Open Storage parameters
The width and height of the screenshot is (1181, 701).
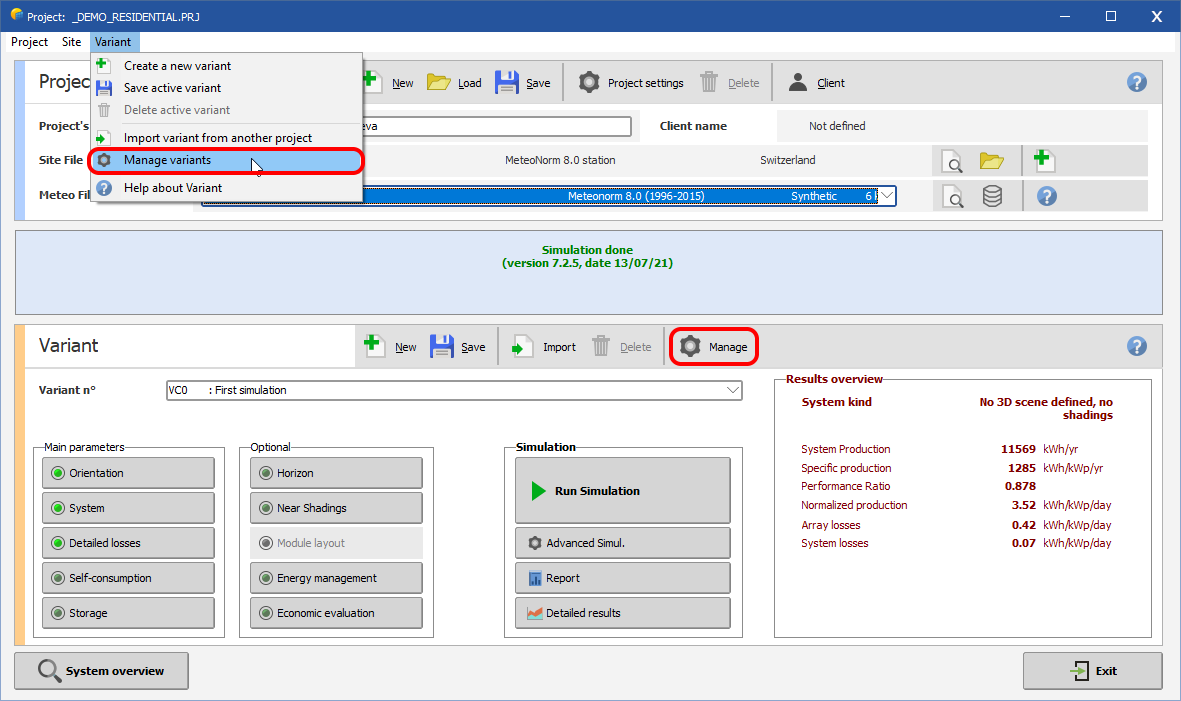point(128,613)
